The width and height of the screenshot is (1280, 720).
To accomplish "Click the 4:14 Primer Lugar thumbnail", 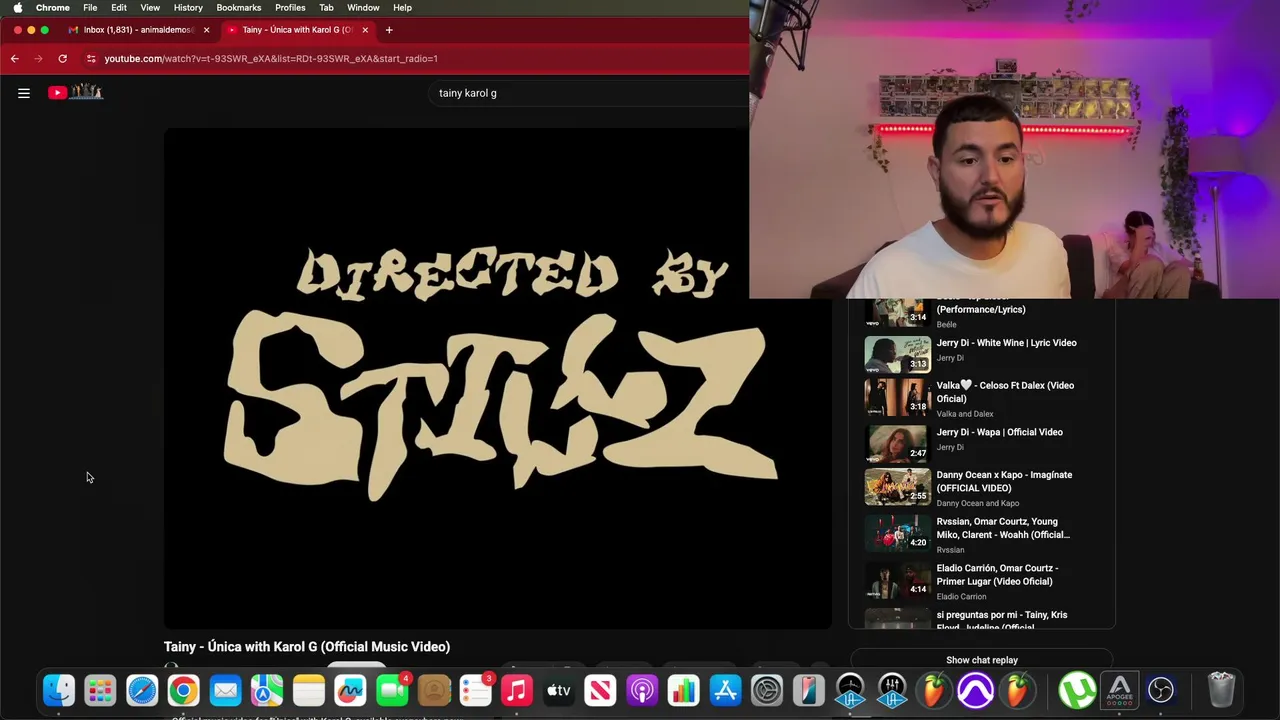I will pyautogui.click(x=897, y=580).
